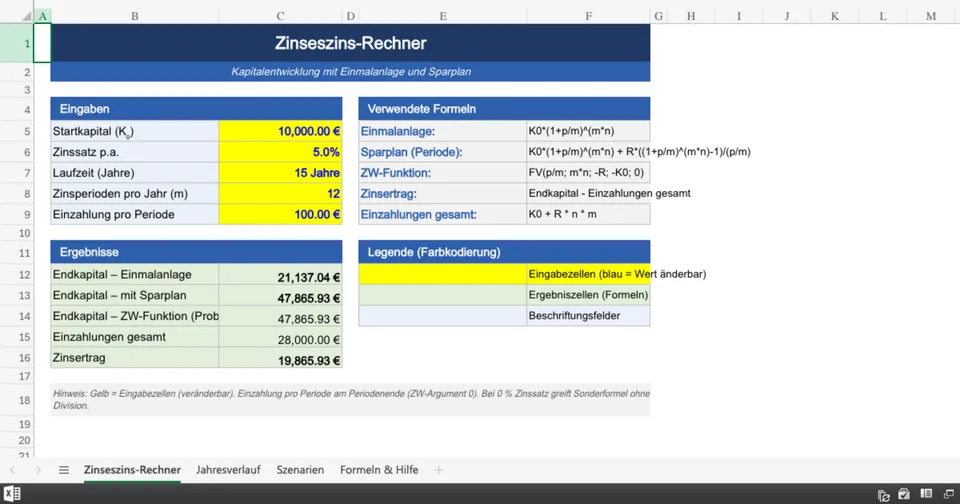The width and height of the screenshot is (960, 504).
Task: Click the document sync icon in bottom bar
Action: point(883,495)
